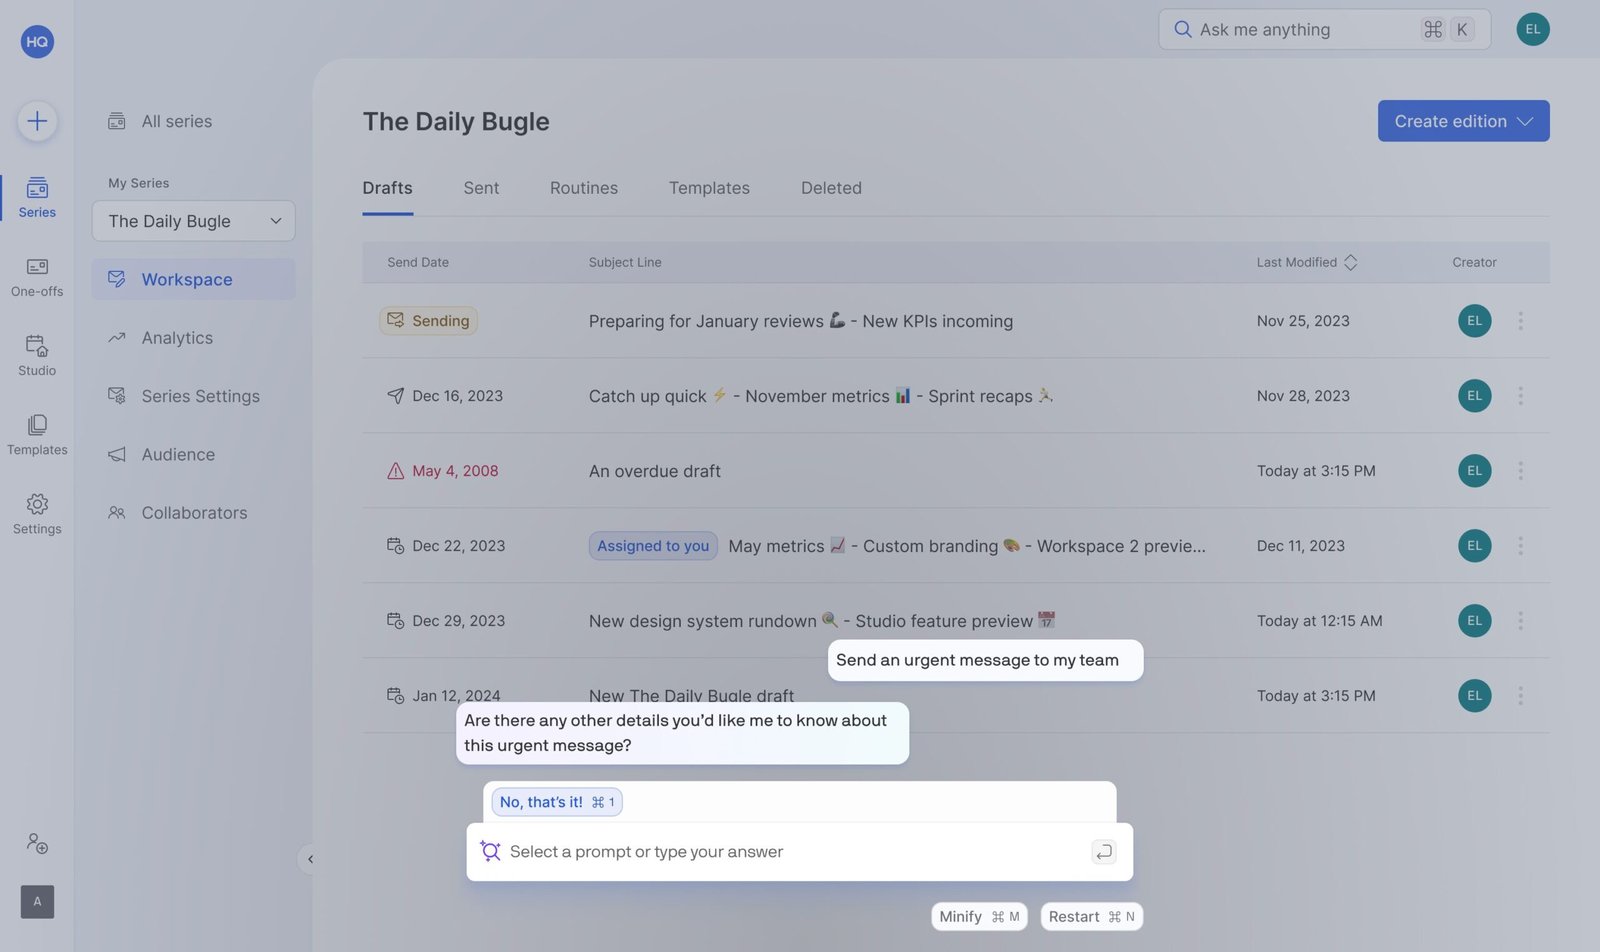Click the send icon beside Dec 16, 2023
1600x952 pixels.
coord(396,395)
